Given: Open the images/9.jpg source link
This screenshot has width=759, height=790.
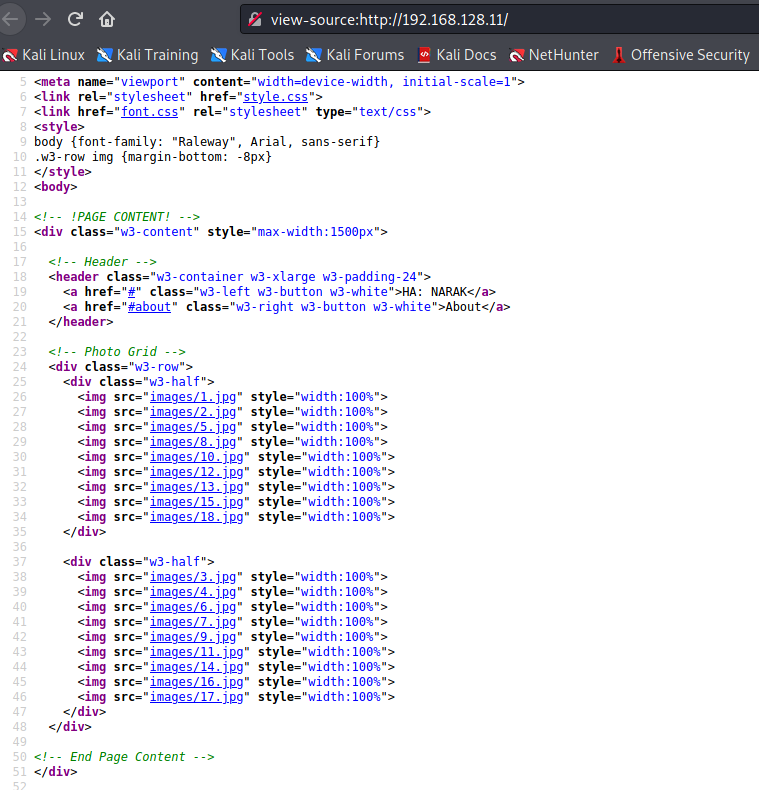Looking at the screenshot, I should (193, 637).
